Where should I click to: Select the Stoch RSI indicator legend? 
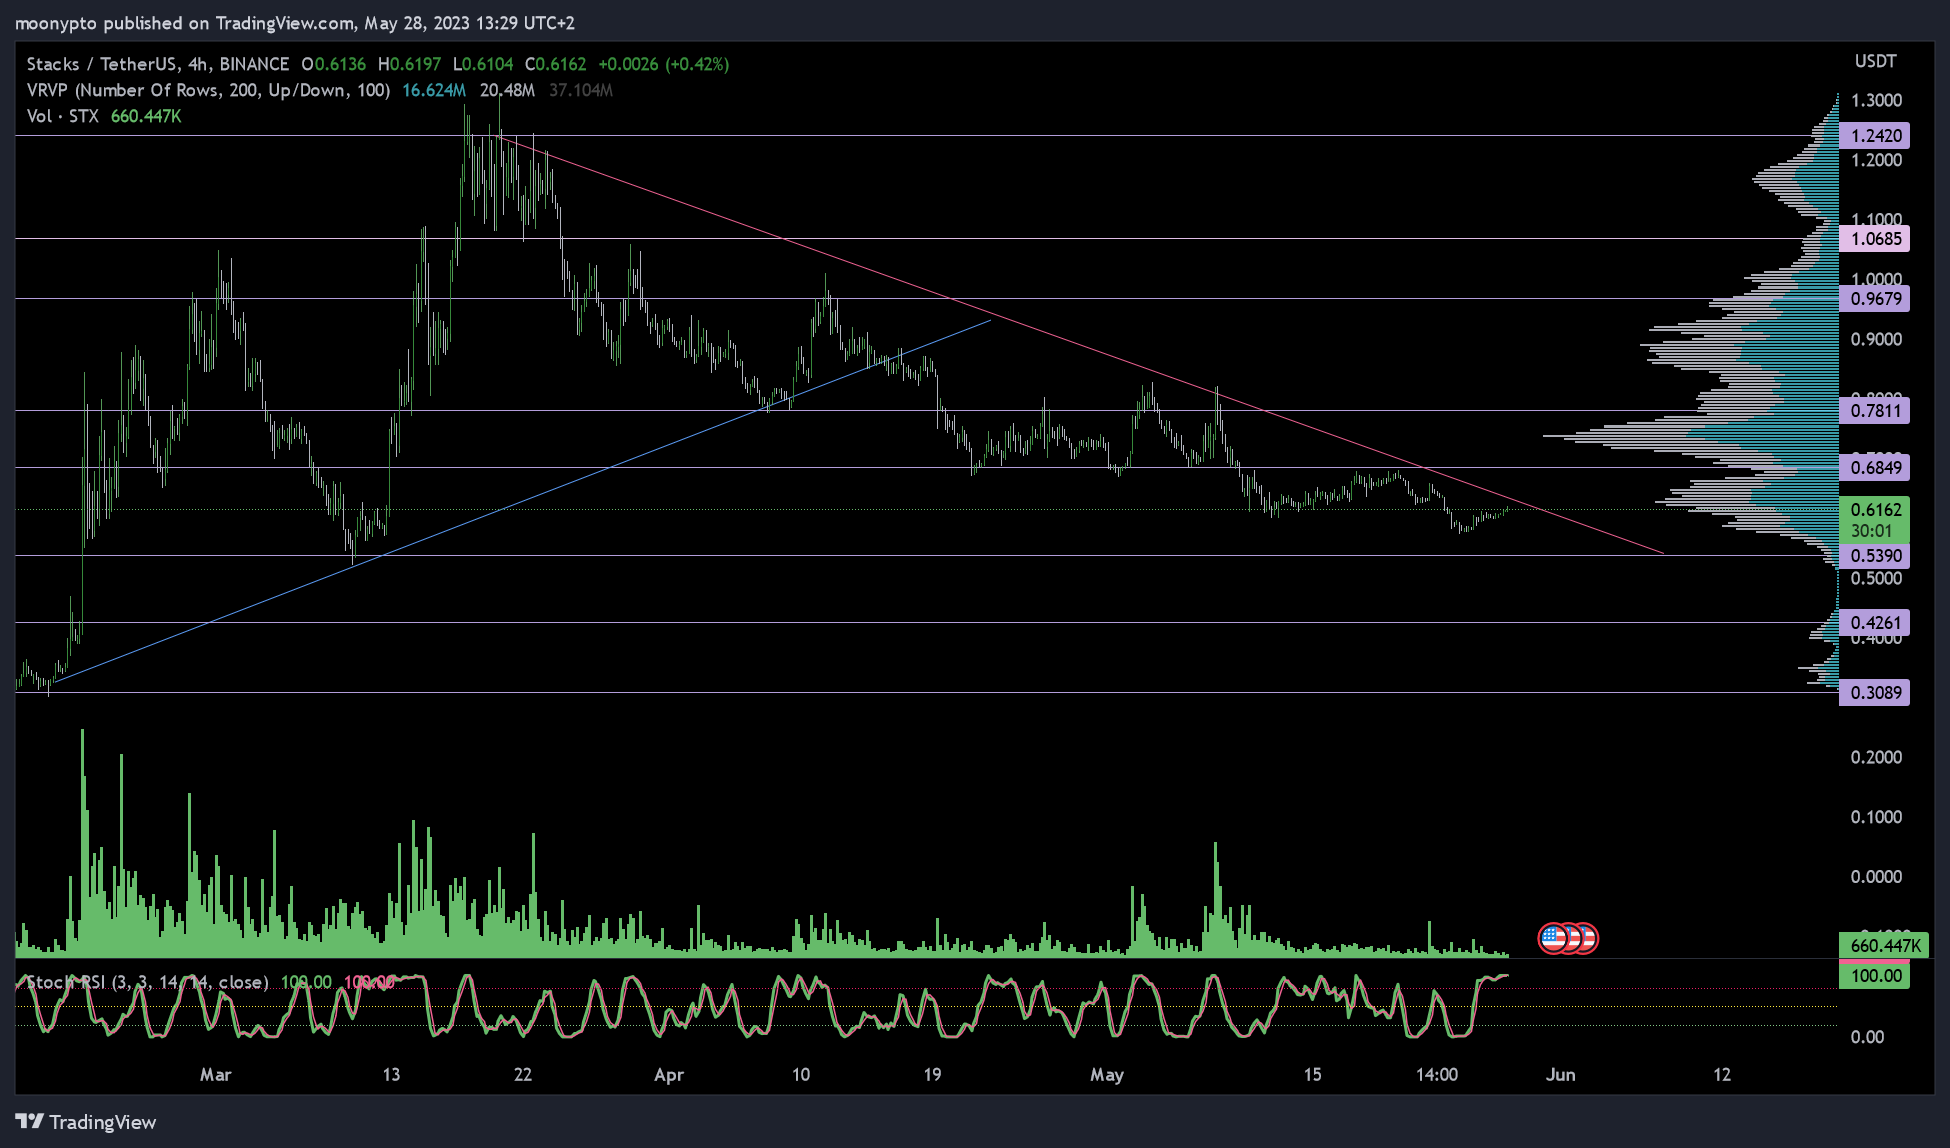[x=147, y=982]
